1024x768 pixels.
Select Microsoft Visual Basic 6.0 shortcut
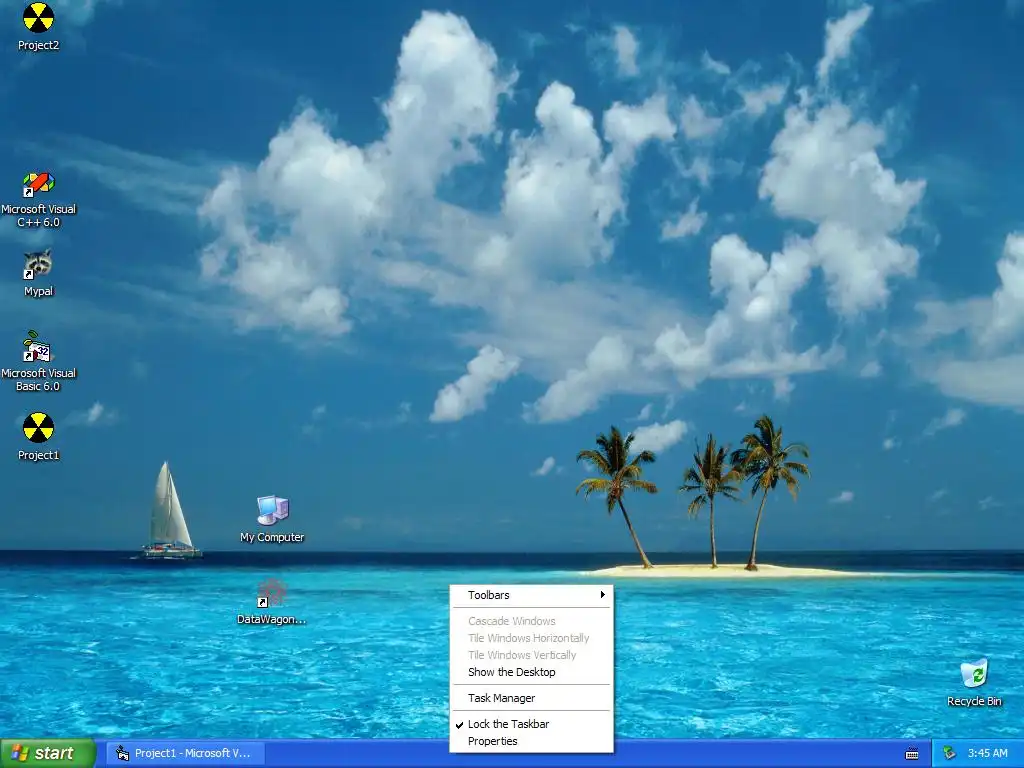click(x=38, y=361)
